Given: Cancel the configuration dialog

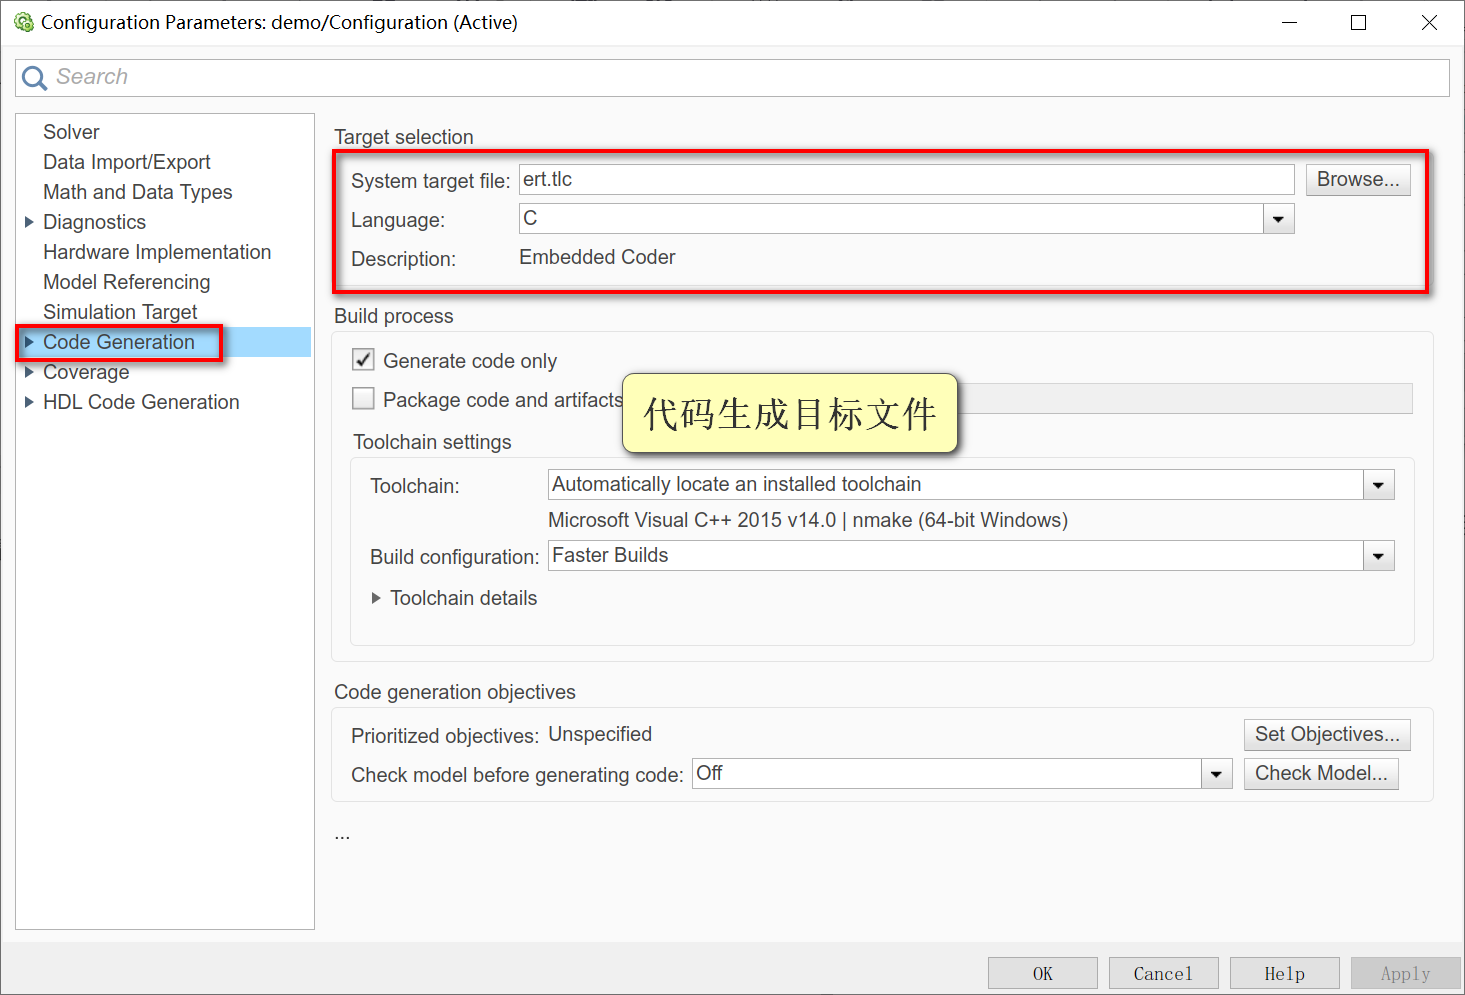Looking at the screenshot, I should (x=1163, y=973).
